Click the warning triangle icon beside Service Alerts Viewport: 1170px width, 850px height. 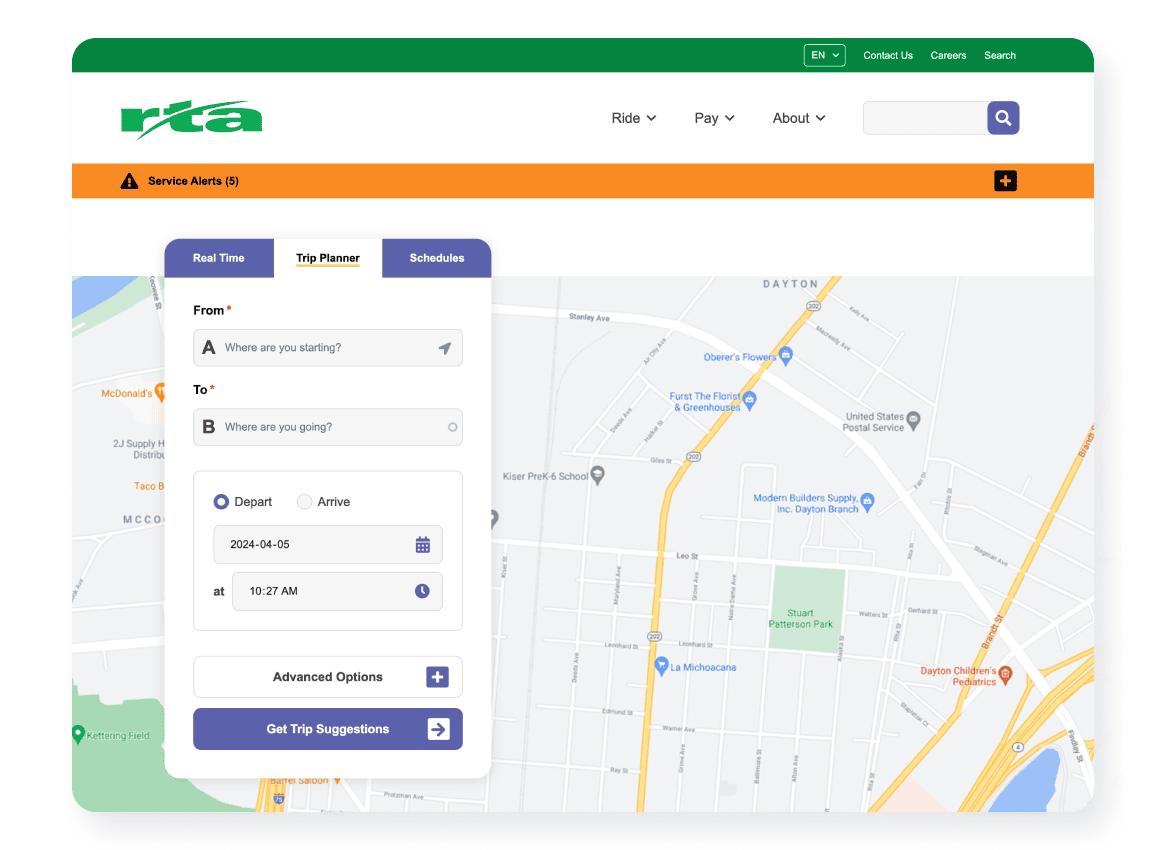128,181
